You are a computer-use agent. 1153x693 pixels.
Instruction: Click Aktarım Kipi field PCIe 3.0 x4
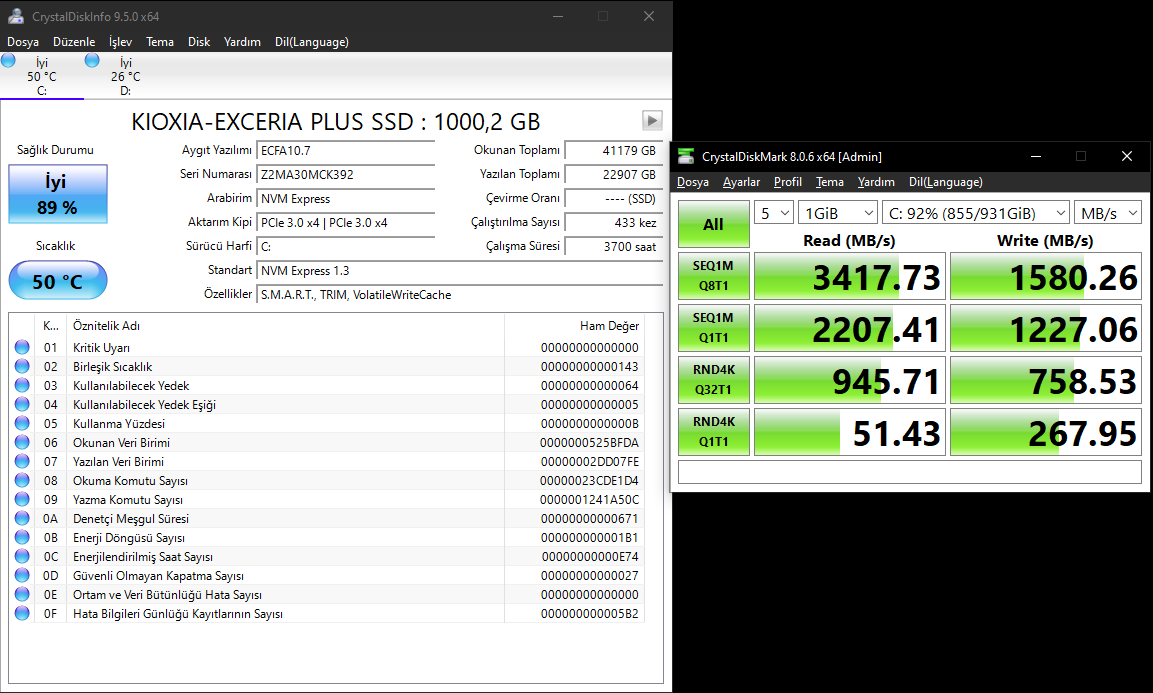[x=346, y=223]
